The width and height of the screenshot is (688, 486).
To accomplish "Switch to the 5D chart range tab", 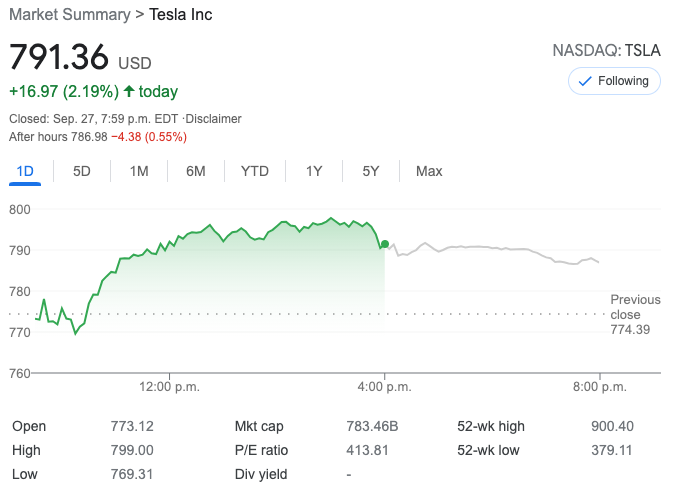I will point(82,171).
